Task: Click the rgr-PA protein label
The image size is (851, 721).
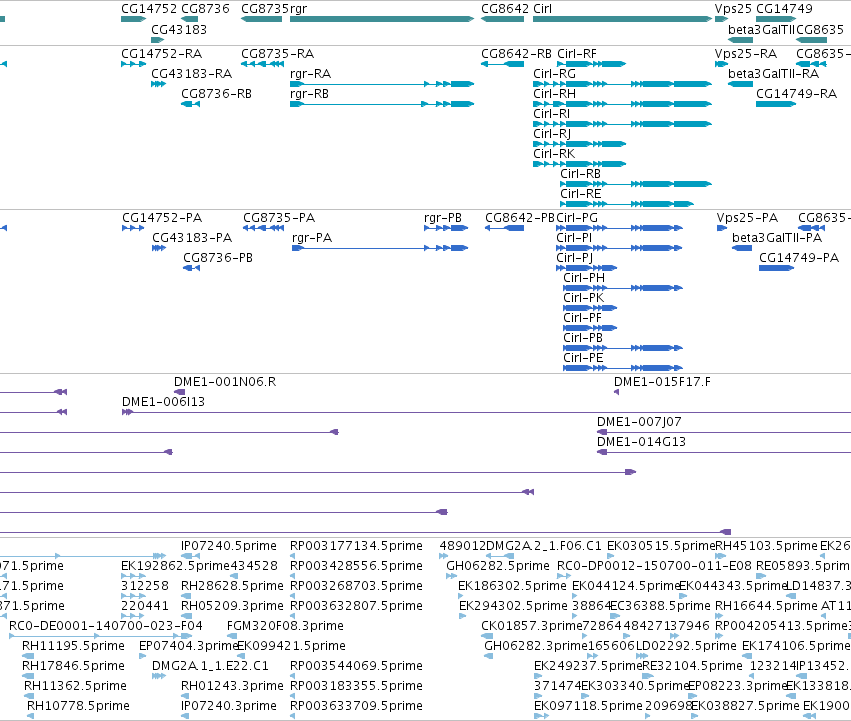Action: (x=312, y=238)
